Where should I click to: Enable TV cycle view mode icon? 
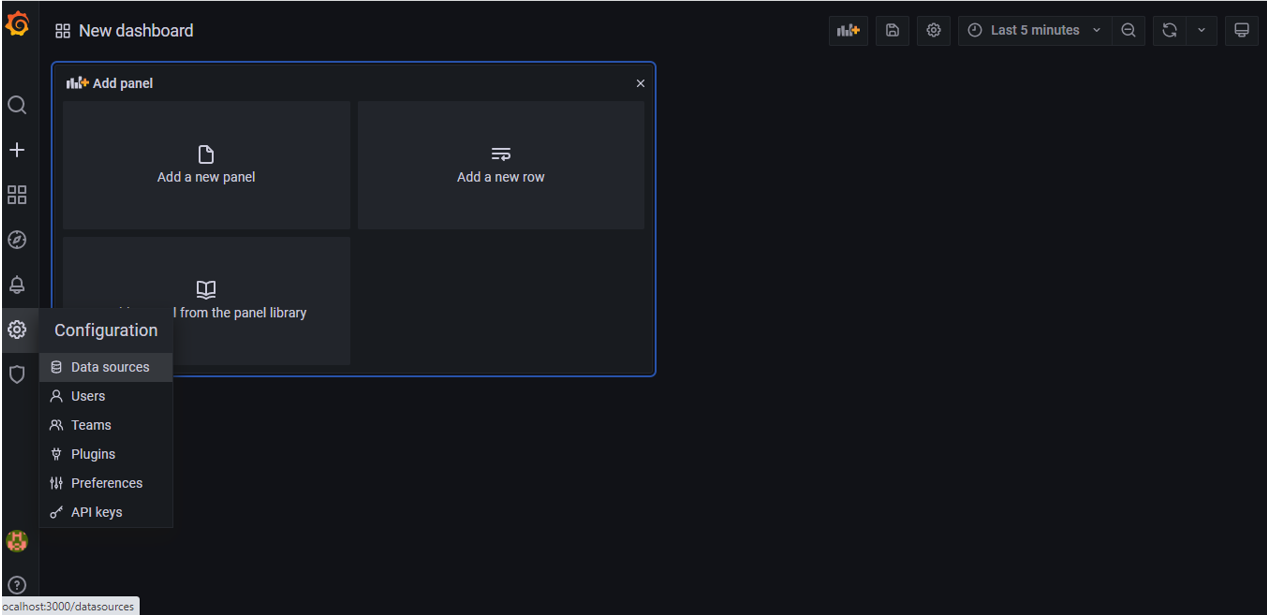[1241, 30]
